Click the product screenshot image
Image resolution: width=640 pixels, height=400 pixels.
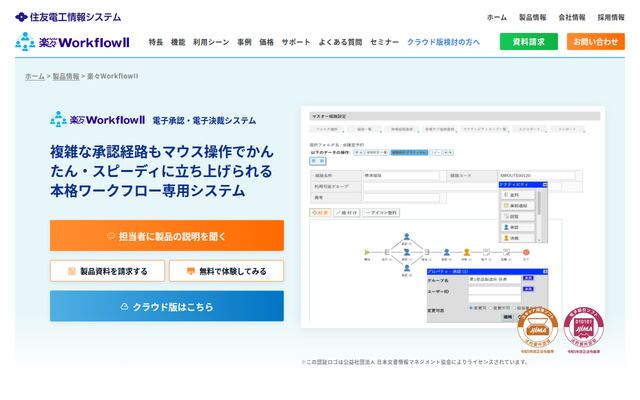point(453,217)
